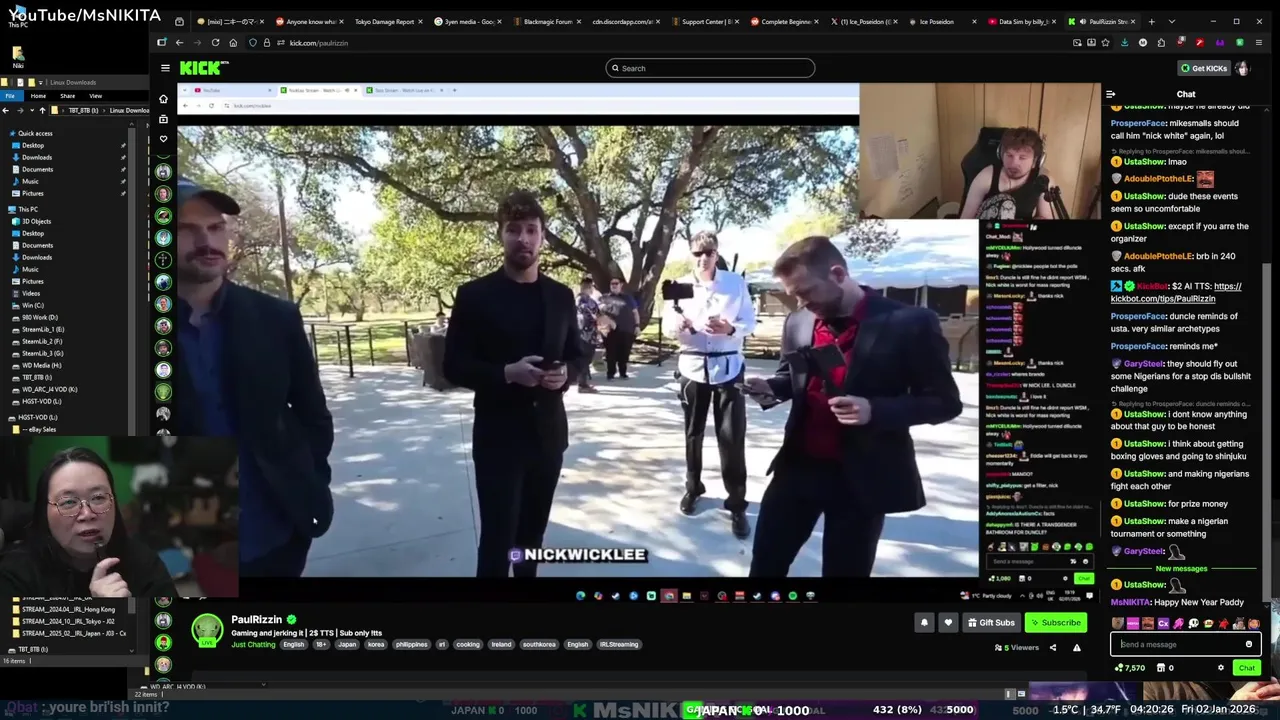Open the kickbot.com tips link in chat
1280x720 pixels.
click(x=1176, y=292)
